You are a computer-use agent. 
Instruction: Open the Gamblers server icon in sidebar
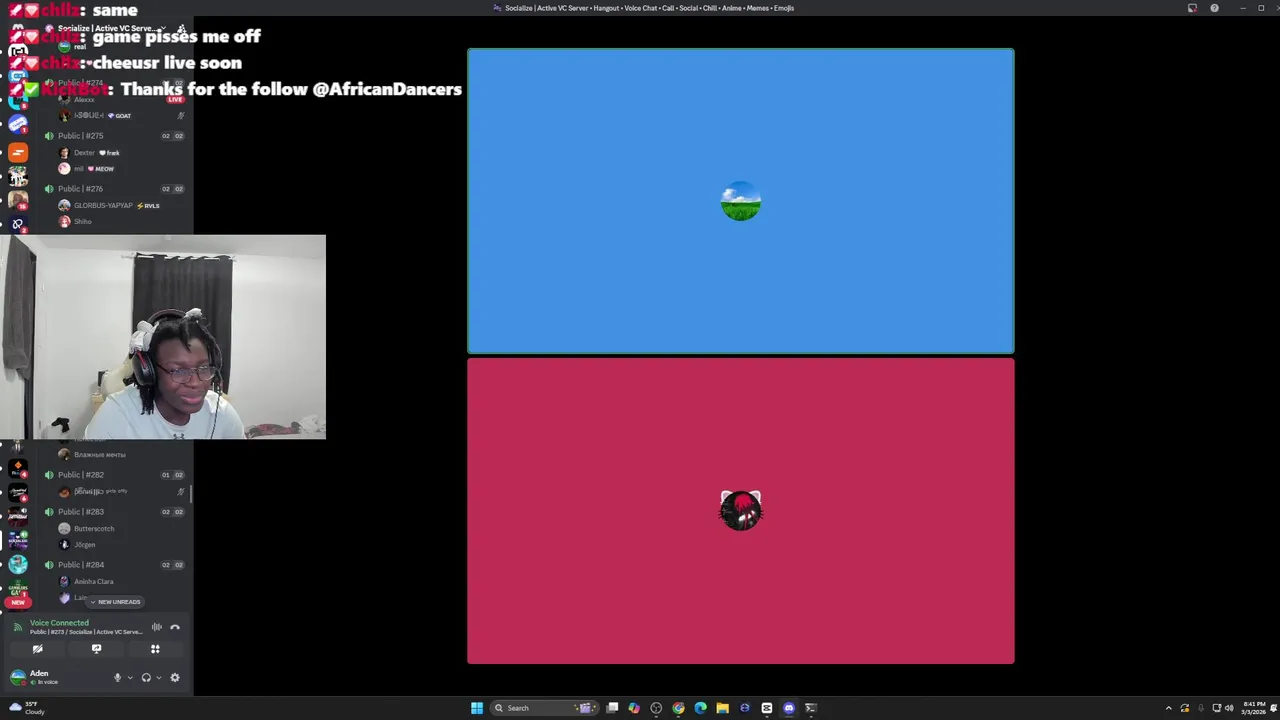[18, 589]
